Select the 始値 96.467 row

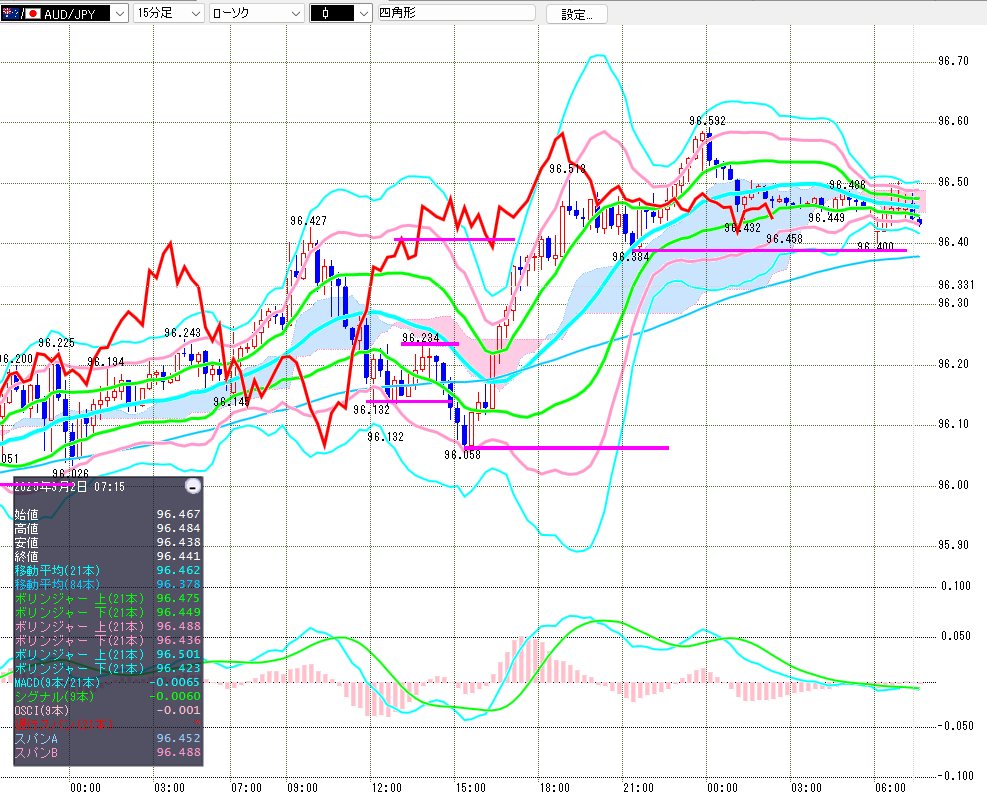(x=108, y=514)
